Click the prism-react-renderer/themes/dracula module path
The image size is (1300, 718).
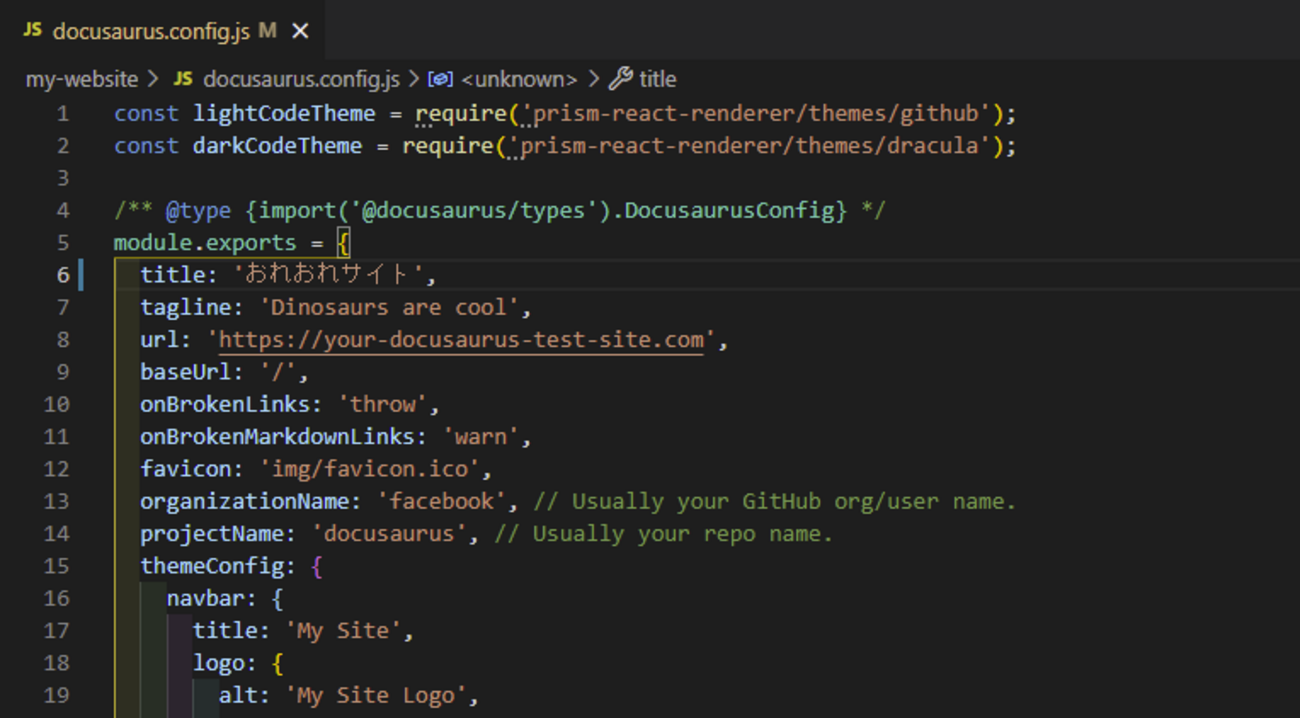[x=750, y=146]
